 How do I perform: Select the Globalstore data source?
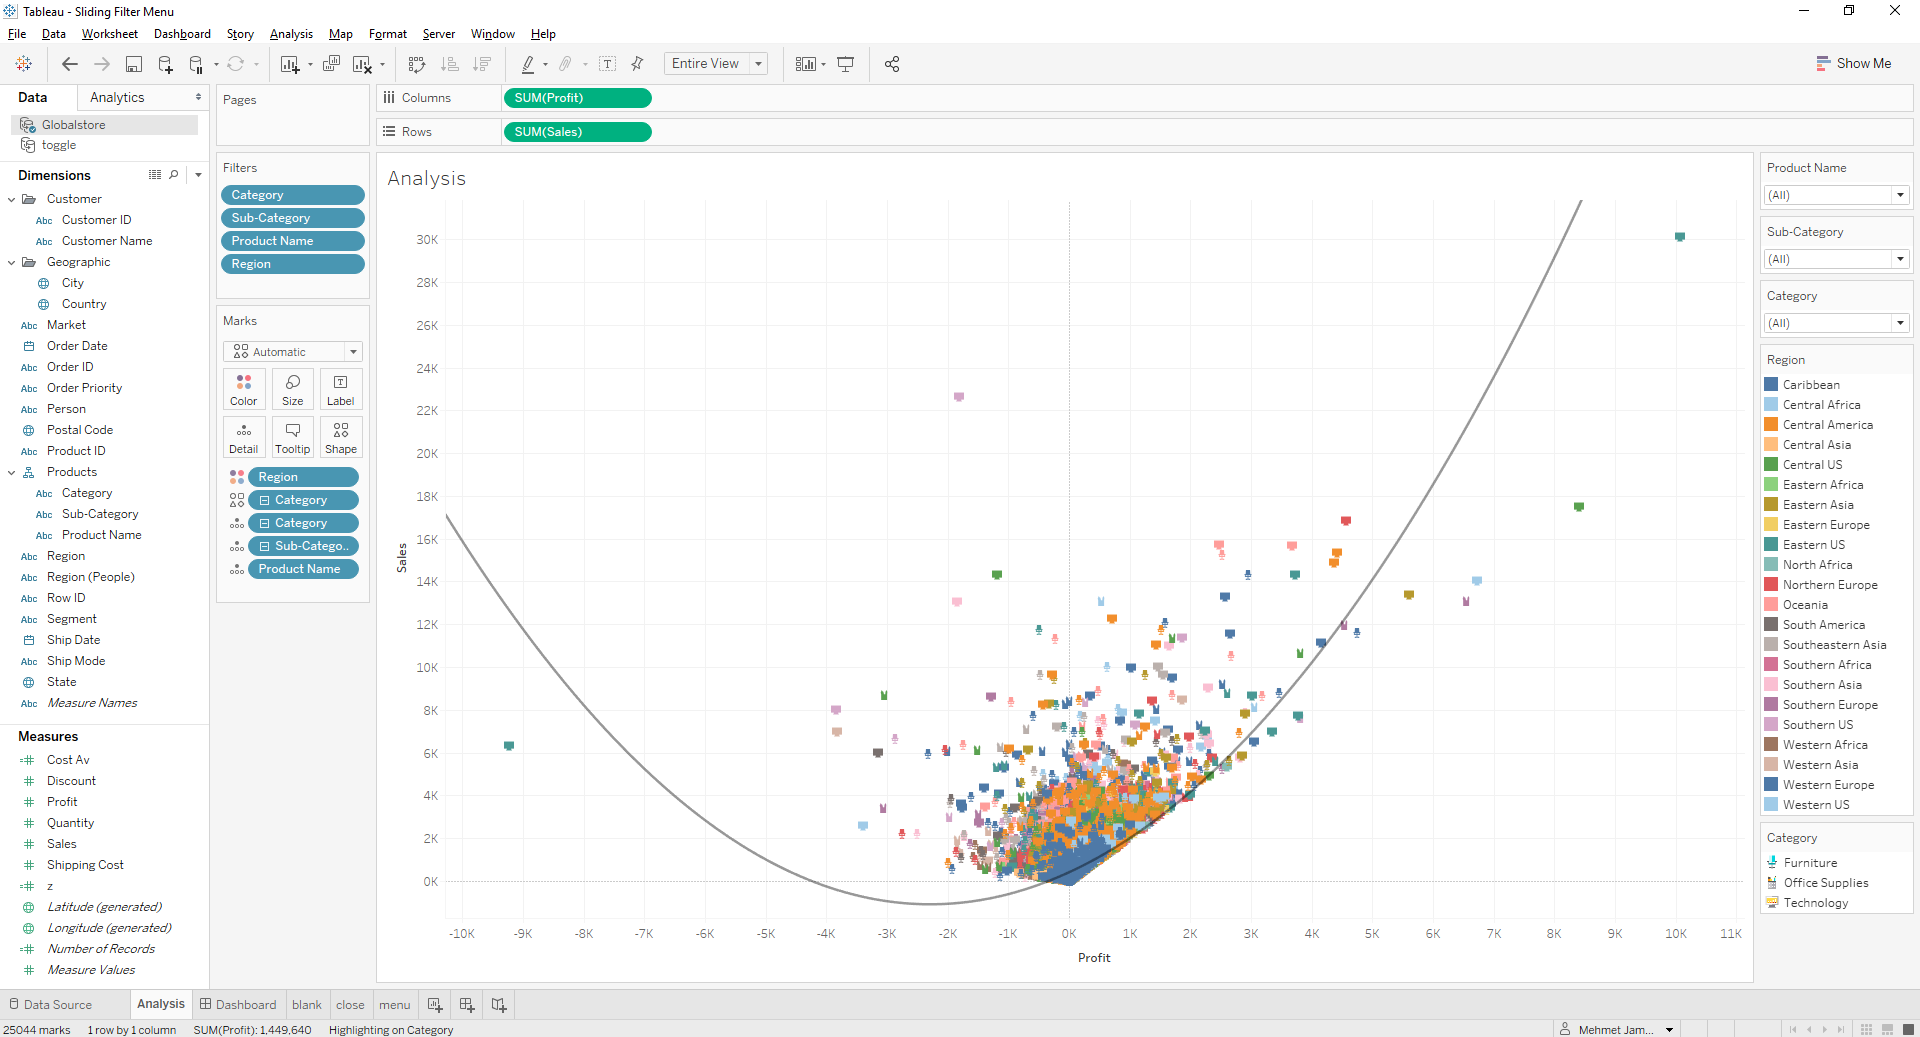click(105, 125)
